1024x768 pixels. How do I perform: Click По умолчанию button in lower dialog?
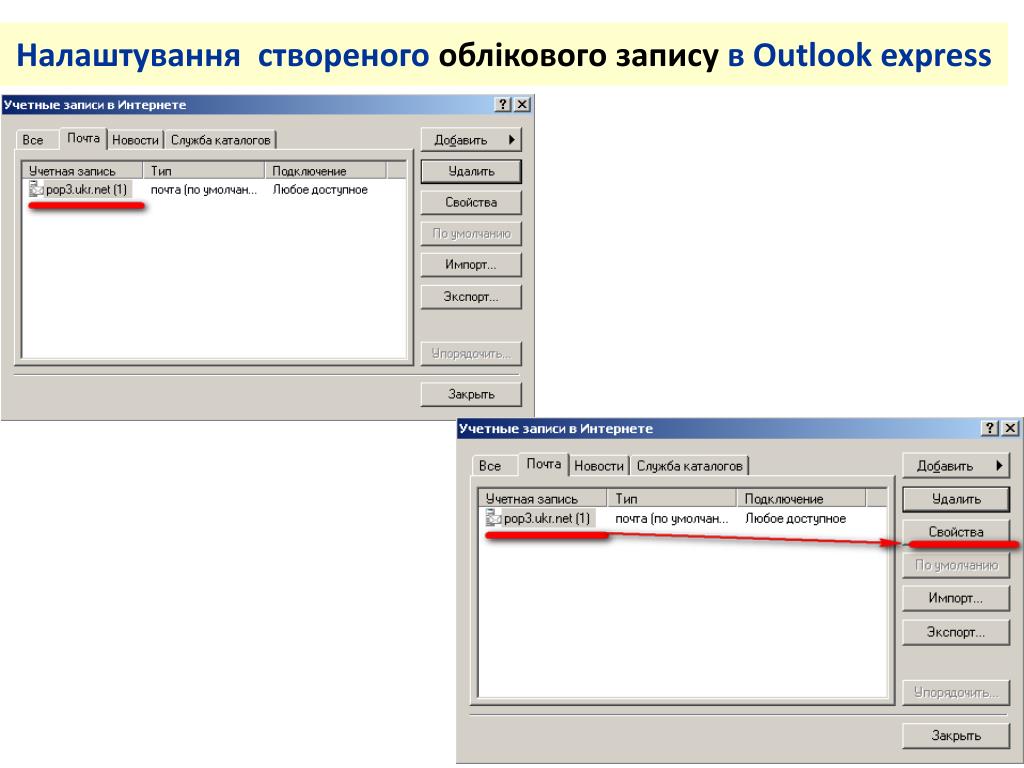[x=956, y=565]
